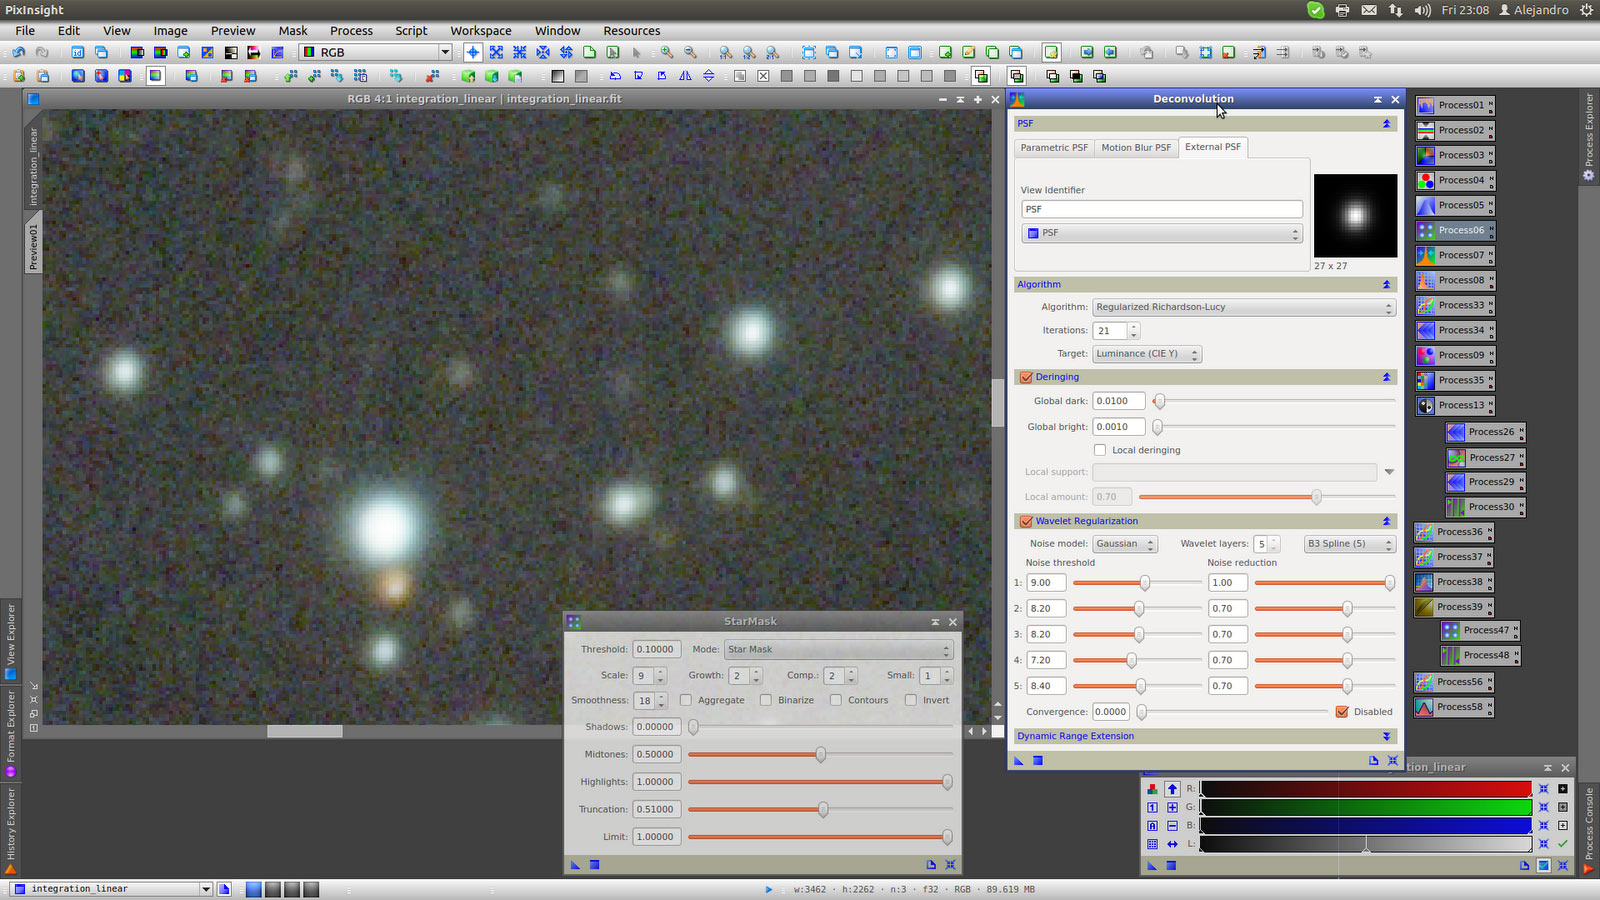Click the StarMask new instance triangle icon
The image size is (1600, 900).
pyautogui.click(x=575, y=865)
